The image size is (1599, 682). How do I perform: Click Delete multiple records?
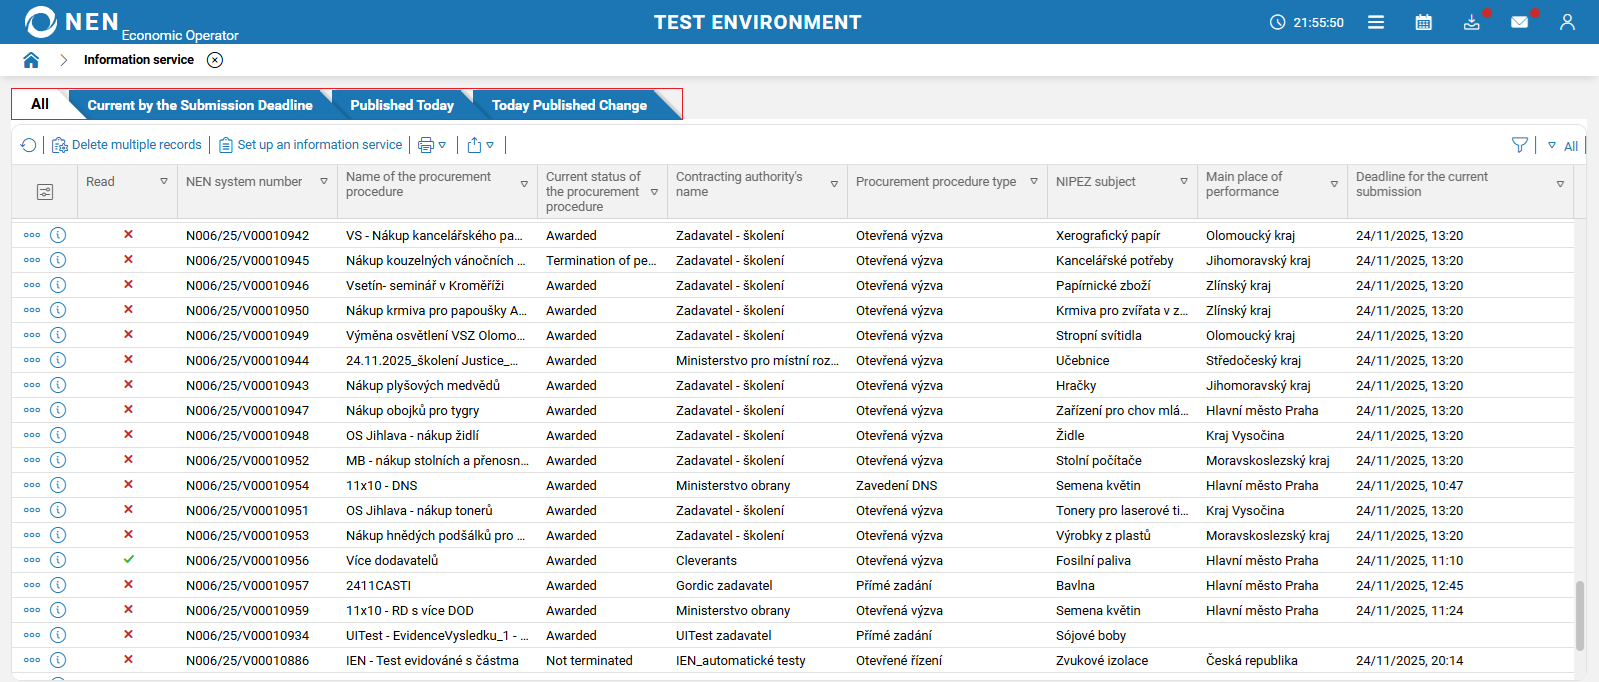pyautogui.click(x=127, y=145)
